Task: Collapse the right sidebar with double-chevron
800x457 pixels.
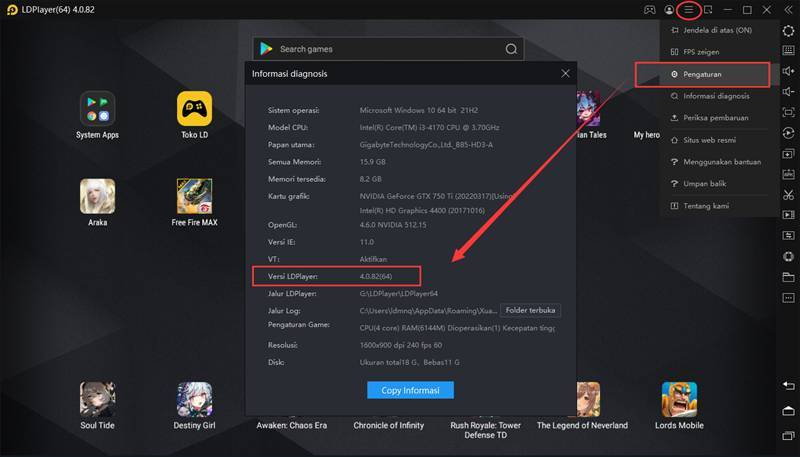Action: pyautogui.click(x=788, y=10)
